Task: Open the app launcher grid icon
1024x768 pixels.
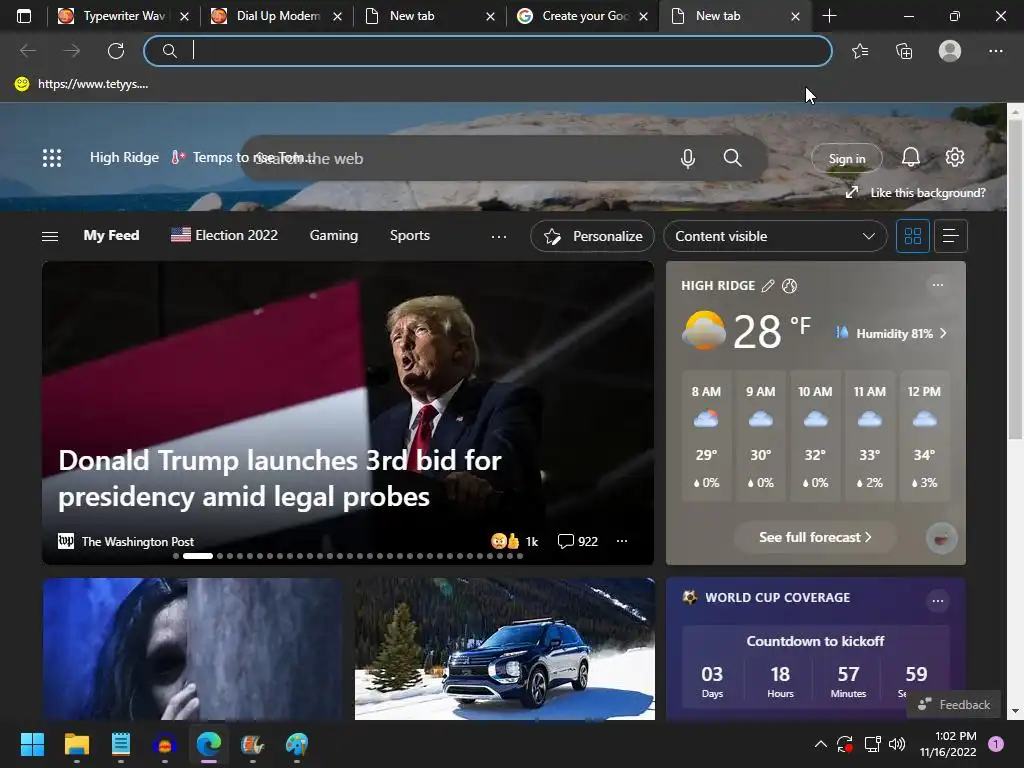Action: (52, 158)
